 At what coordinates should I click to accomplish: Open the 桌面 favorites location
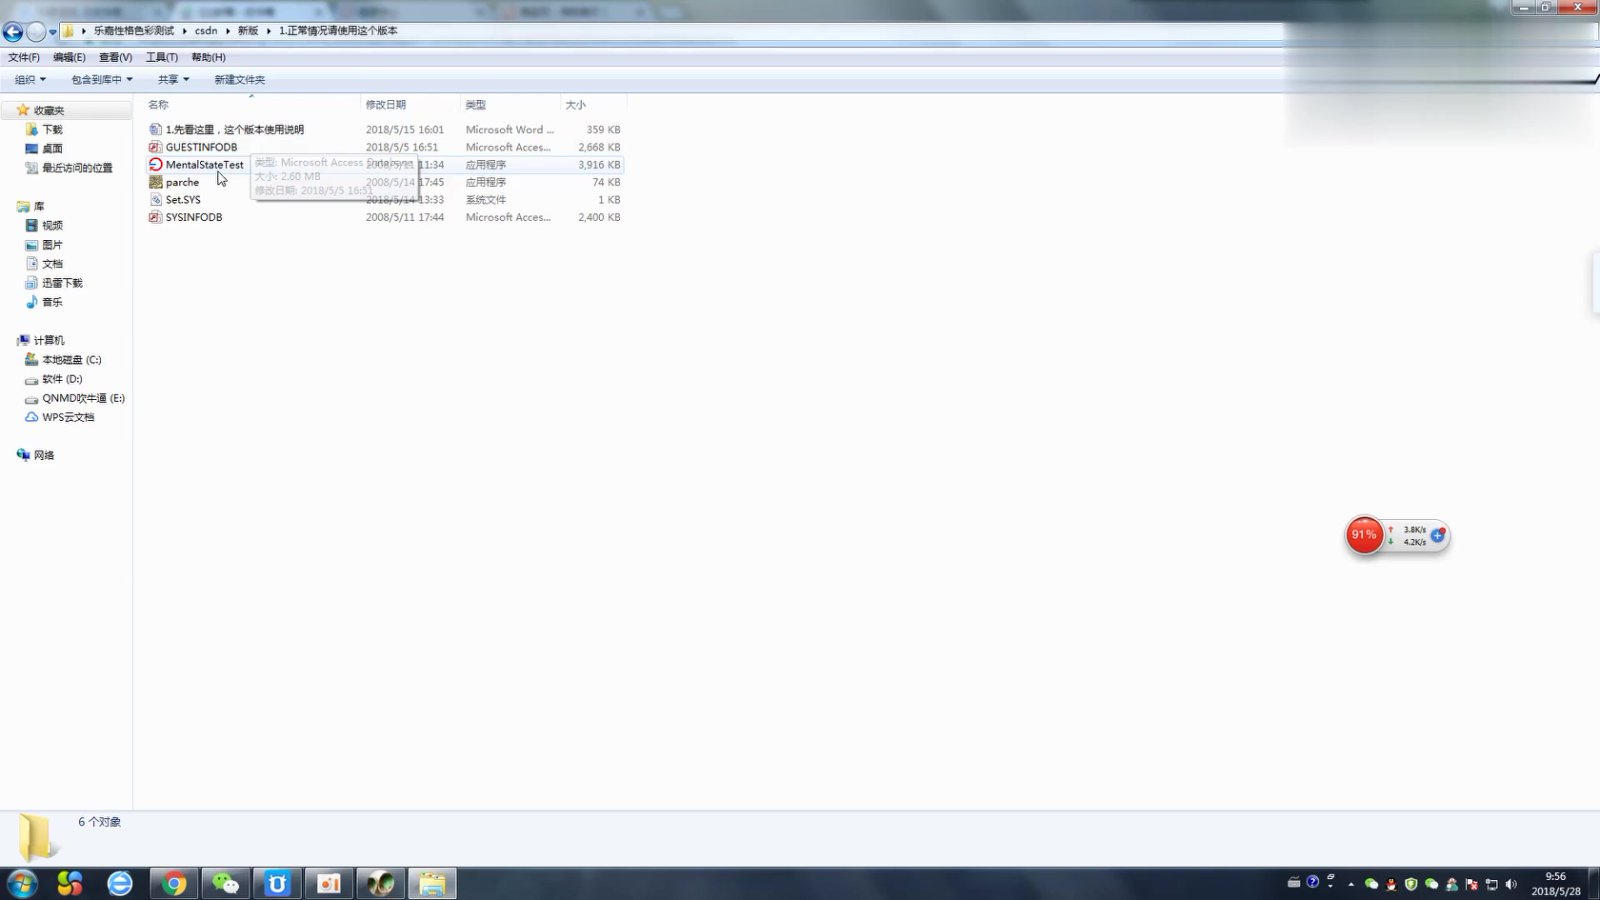[x=52, y=149]
